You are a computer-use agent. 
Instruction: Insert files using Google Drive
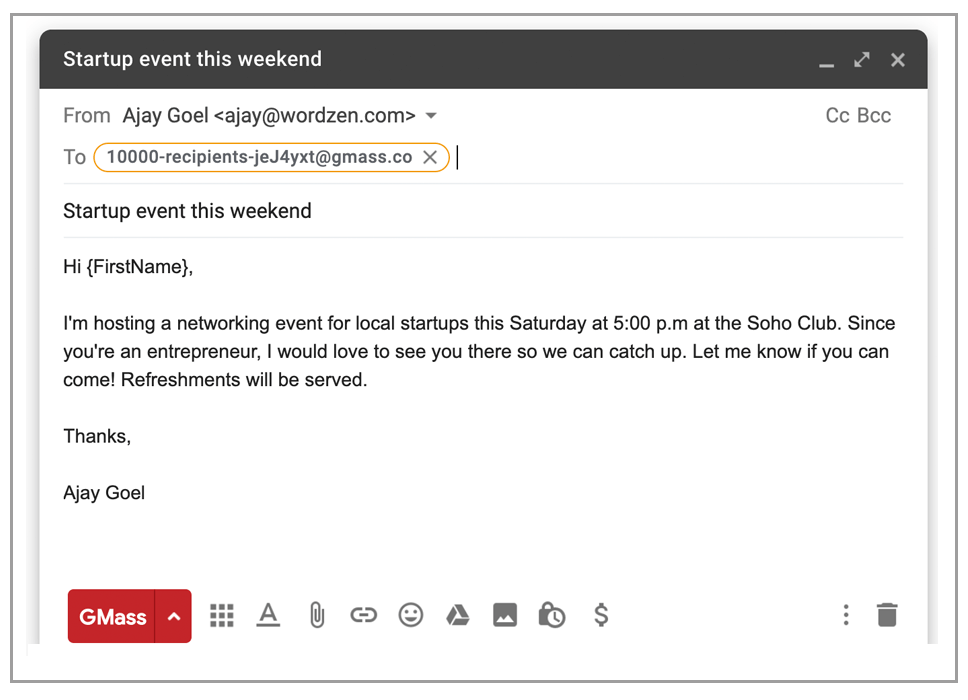coord(457,616)
